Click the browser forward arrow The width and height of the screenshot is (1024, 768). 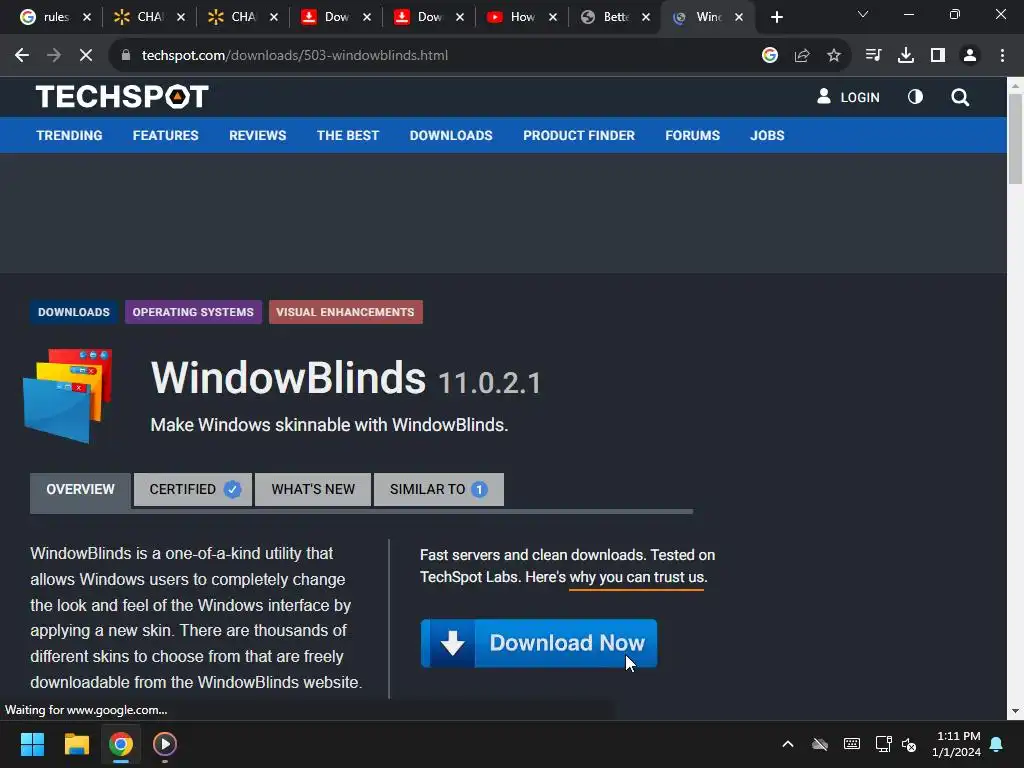pos(54,56)
